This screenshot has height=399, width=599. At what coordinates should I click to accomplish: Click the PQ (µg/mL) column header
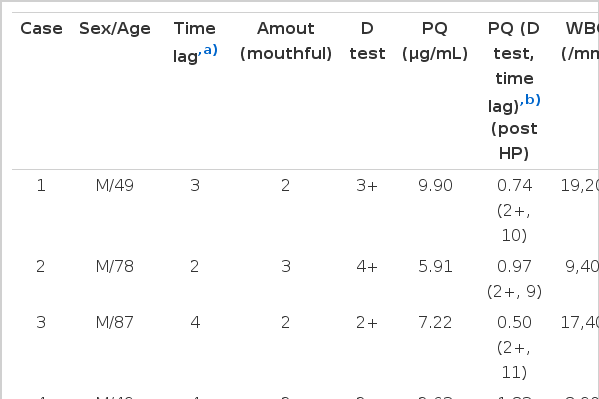tap(435, 41)
